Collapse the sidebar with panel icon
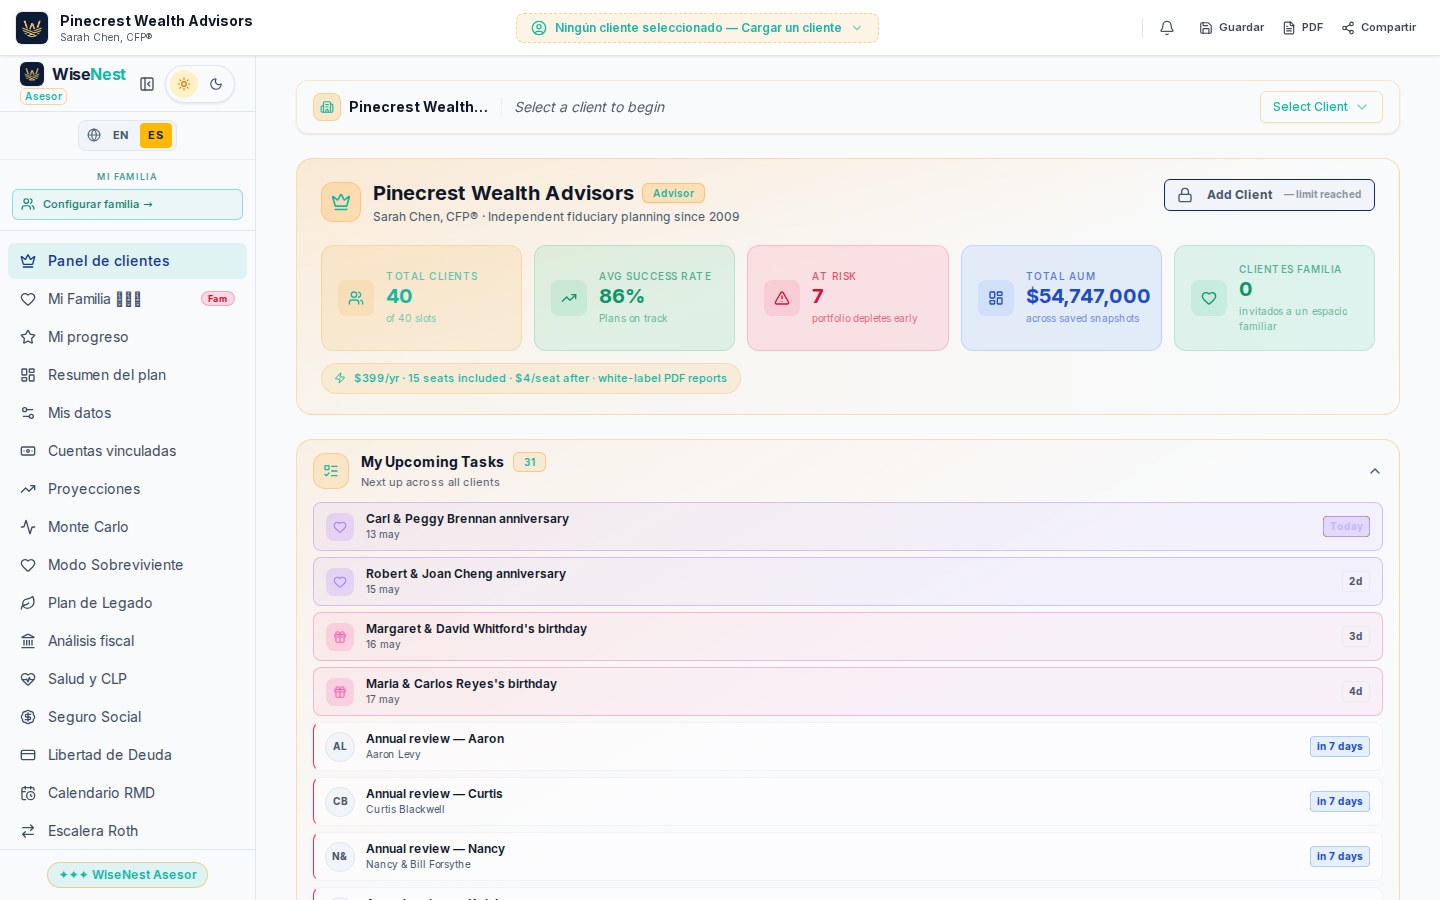 point(147,84)
